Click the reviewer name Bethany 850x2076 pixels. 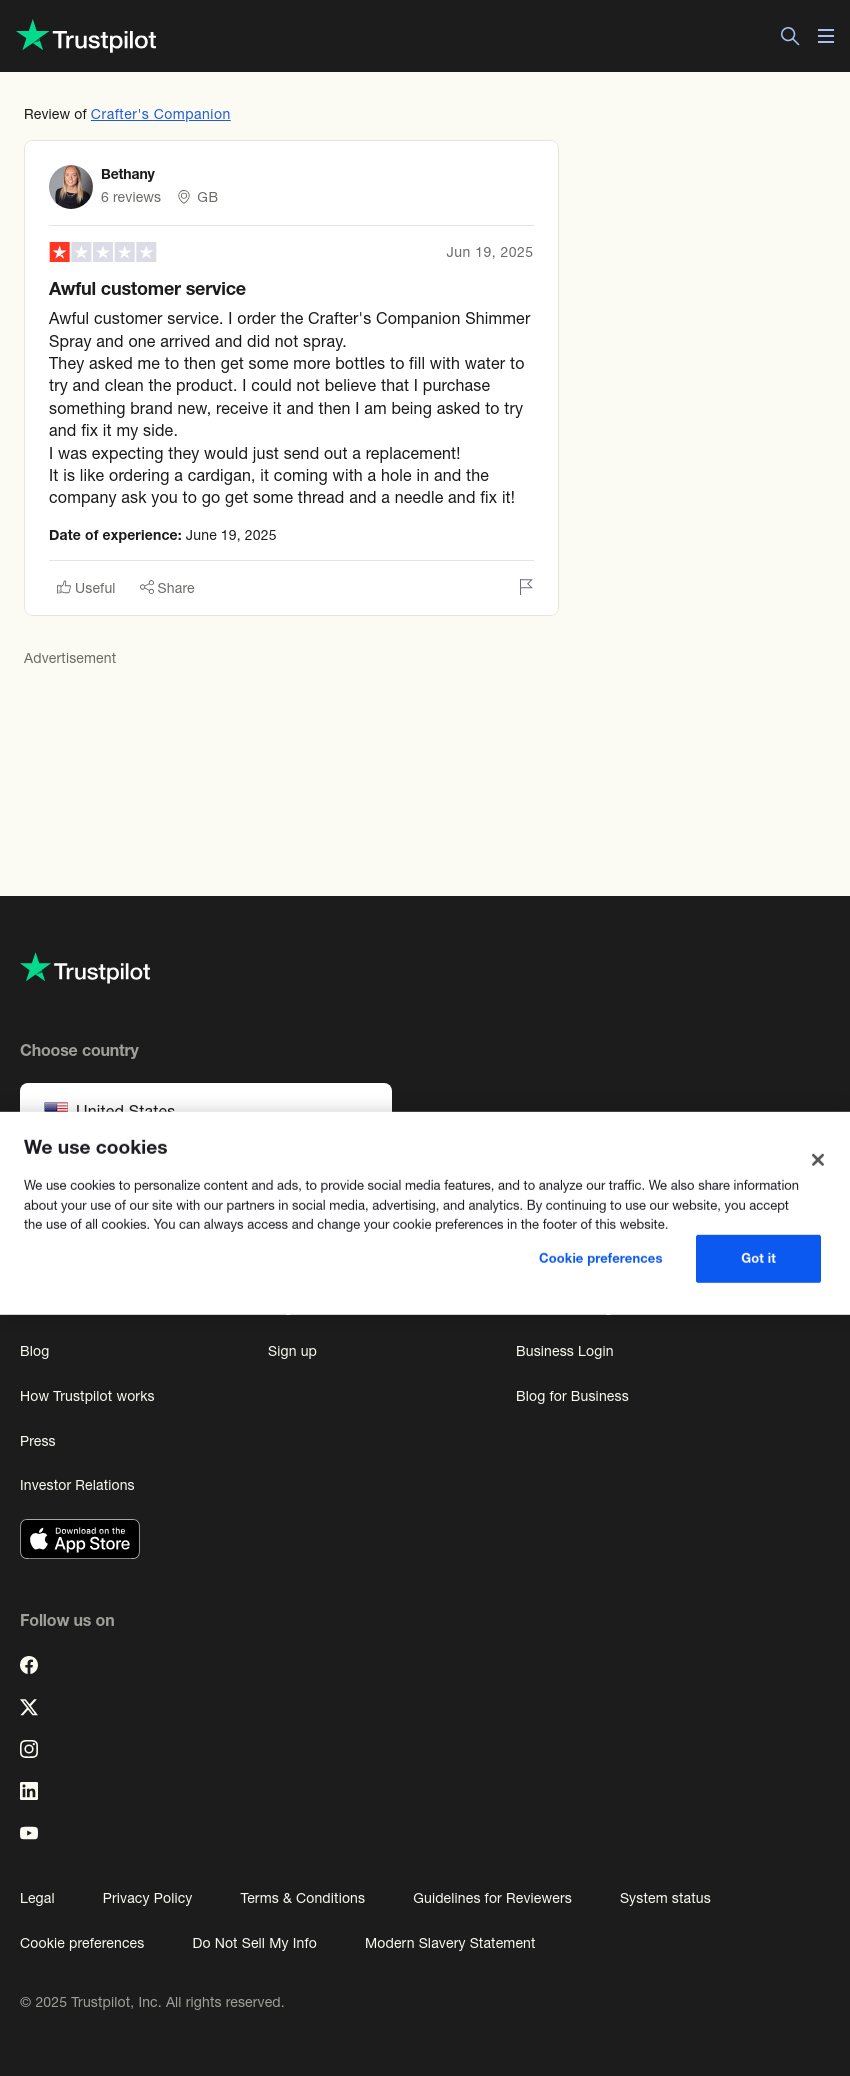click(128, 174)
